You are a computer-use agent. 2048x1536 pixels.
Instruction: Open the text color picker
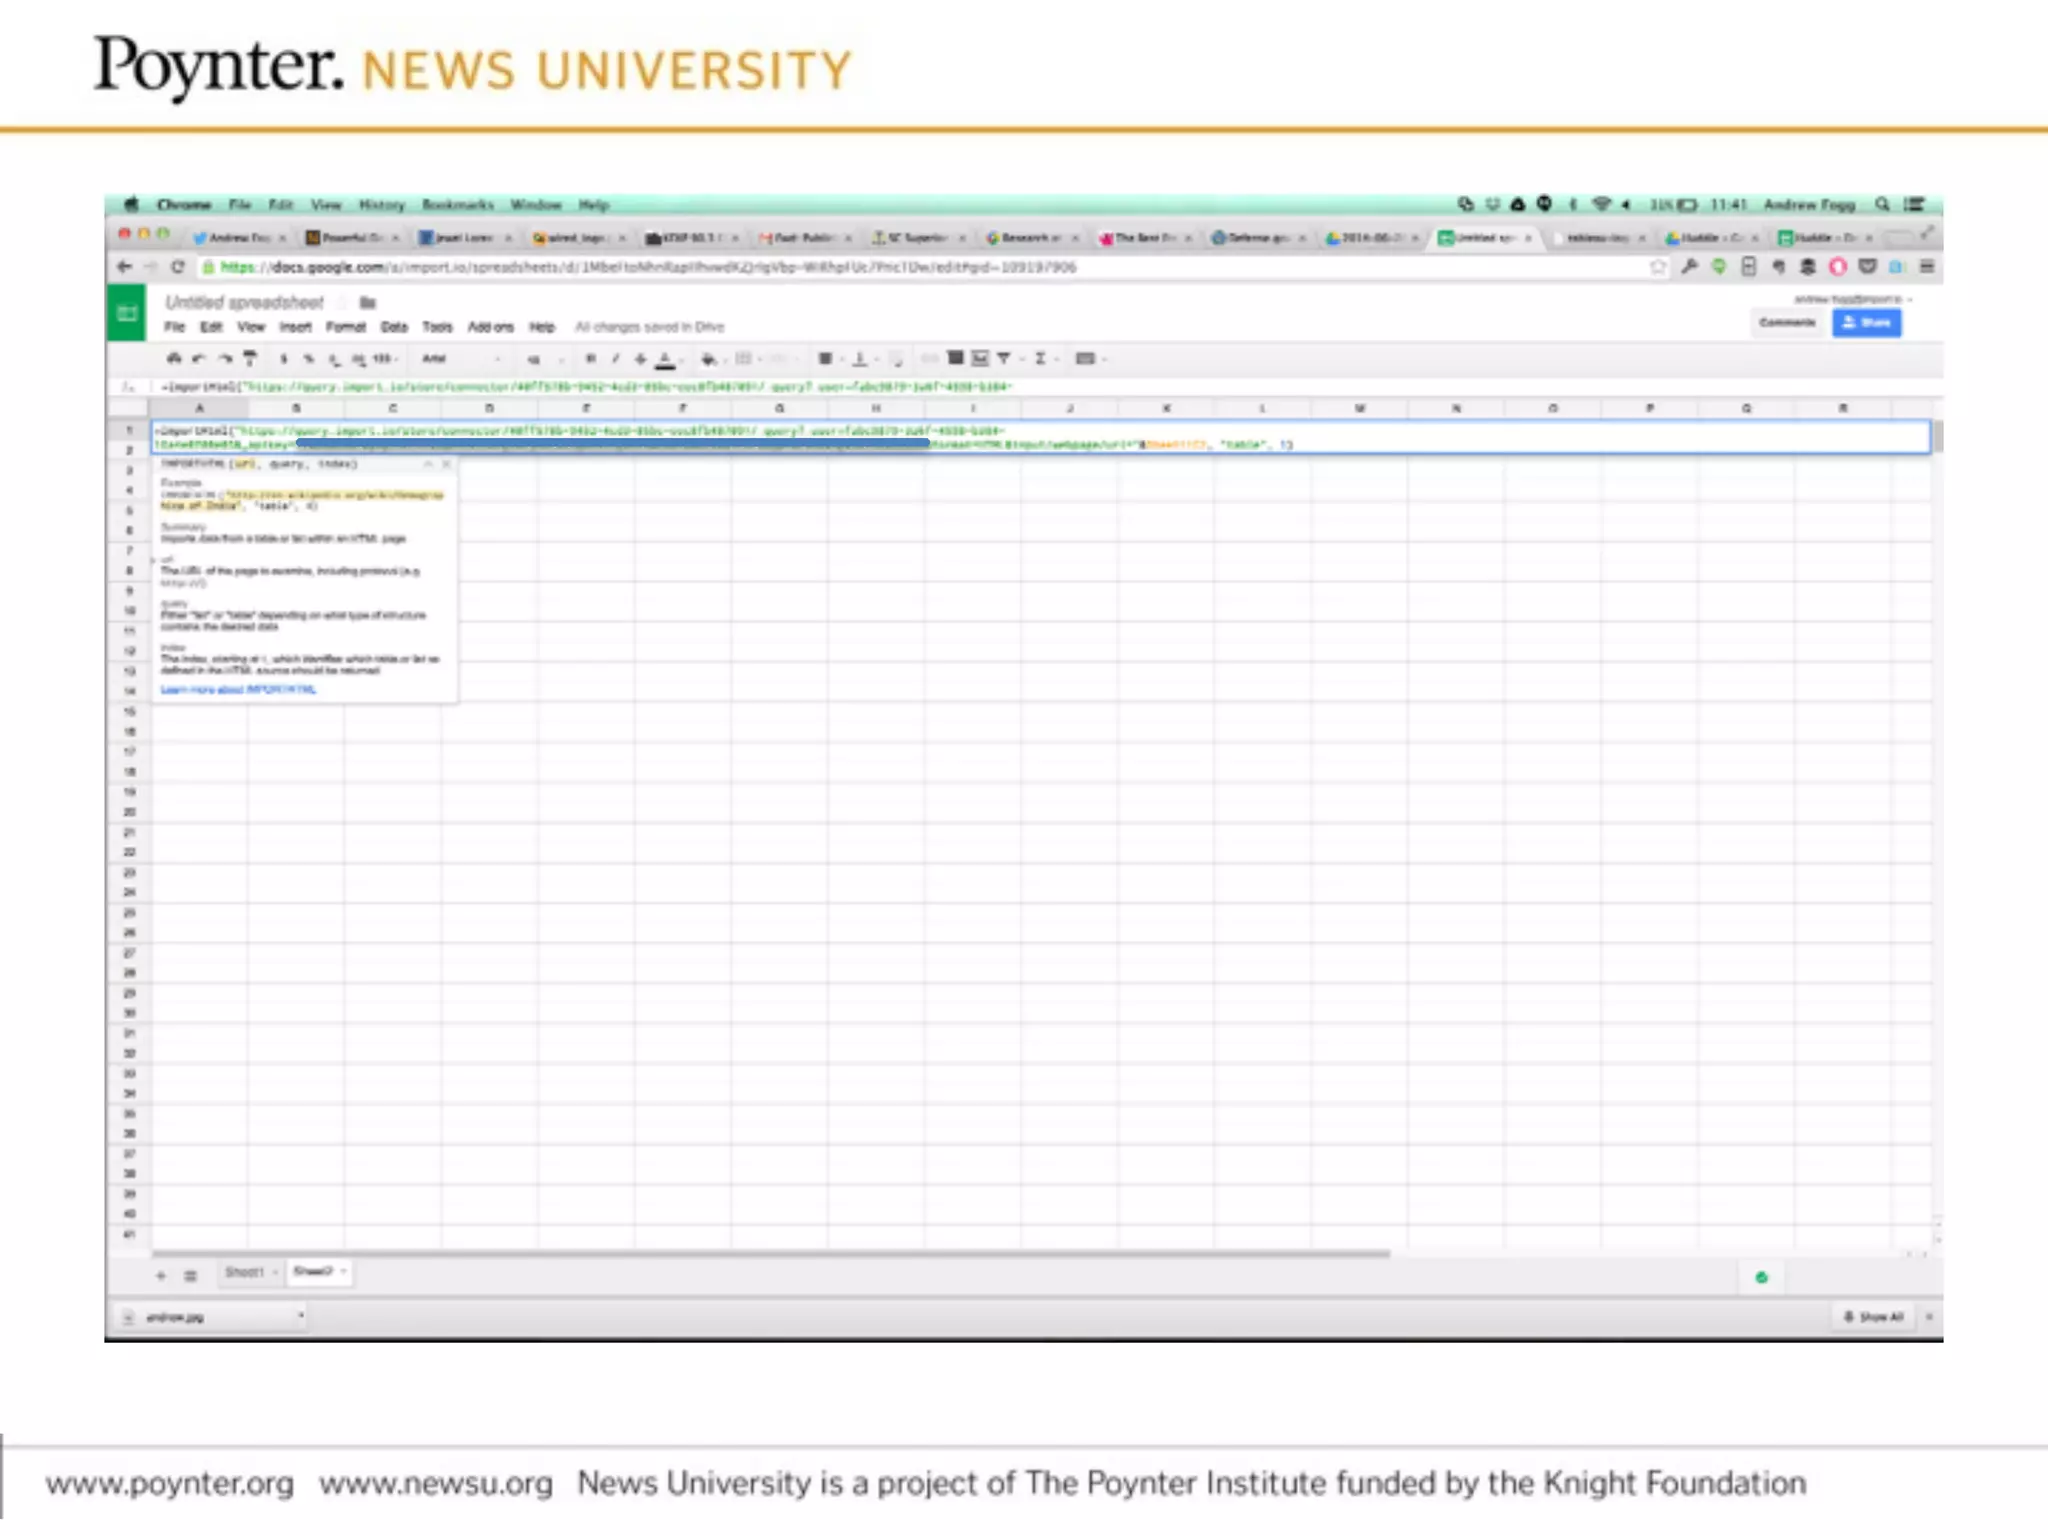[666, 359]
